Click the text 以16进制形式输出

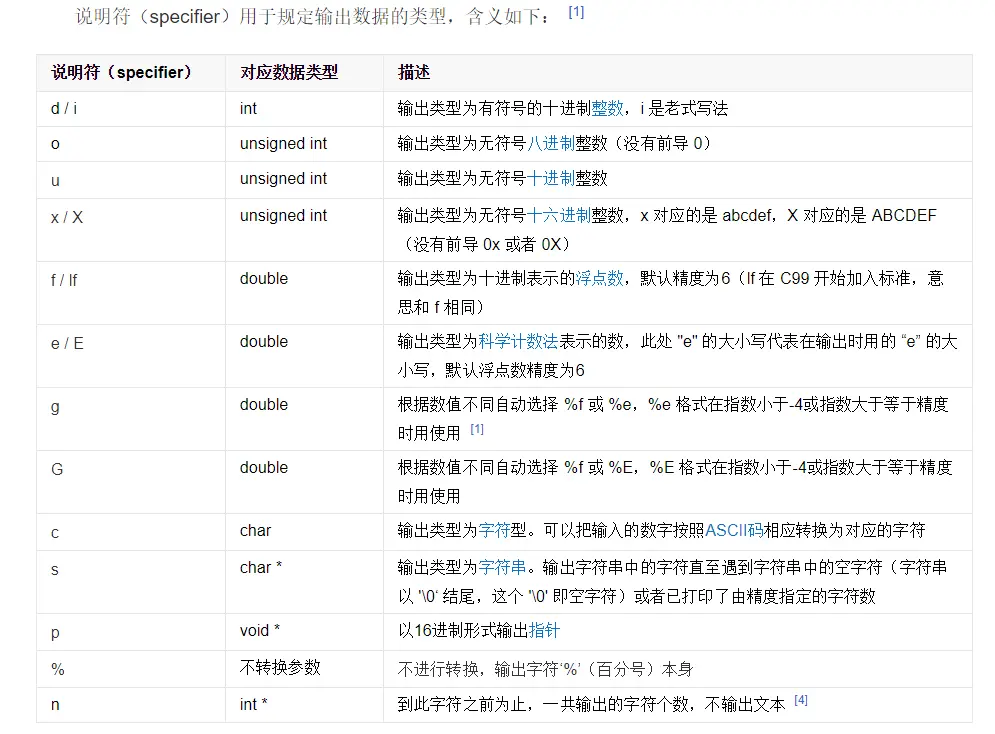click(463, 631)
